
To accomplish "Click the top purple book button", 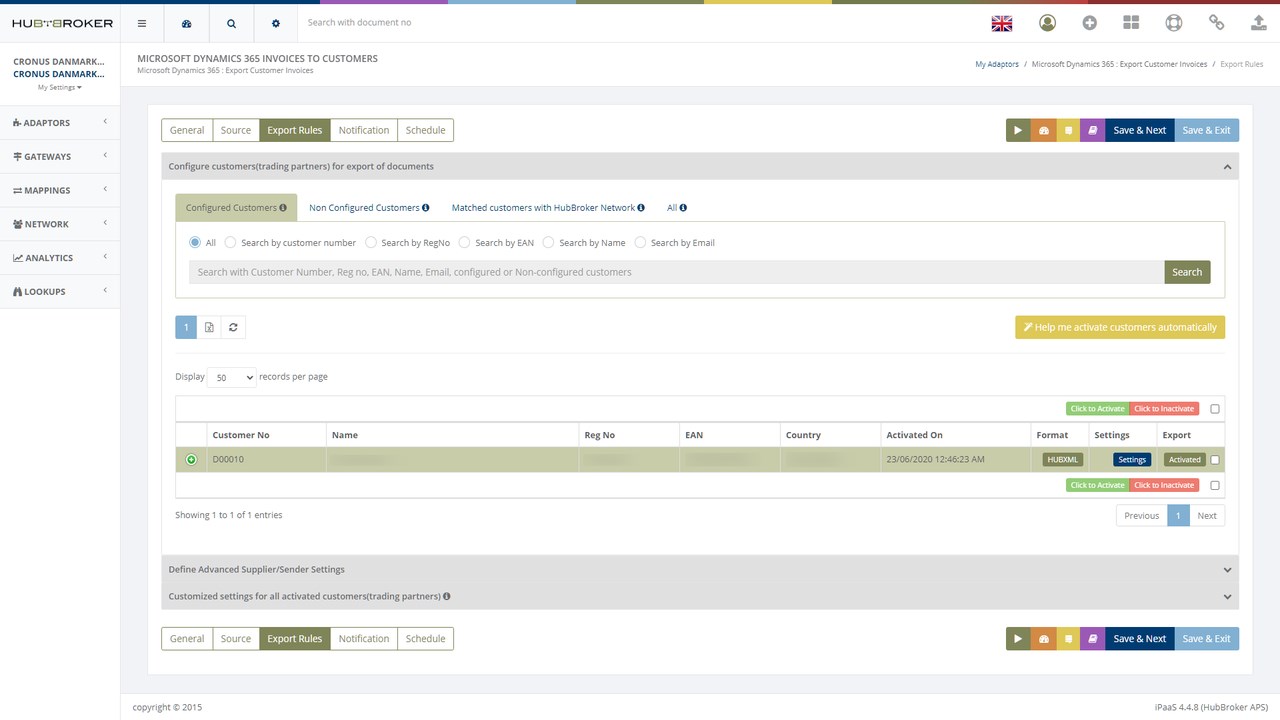I will tap(1093, 130).
